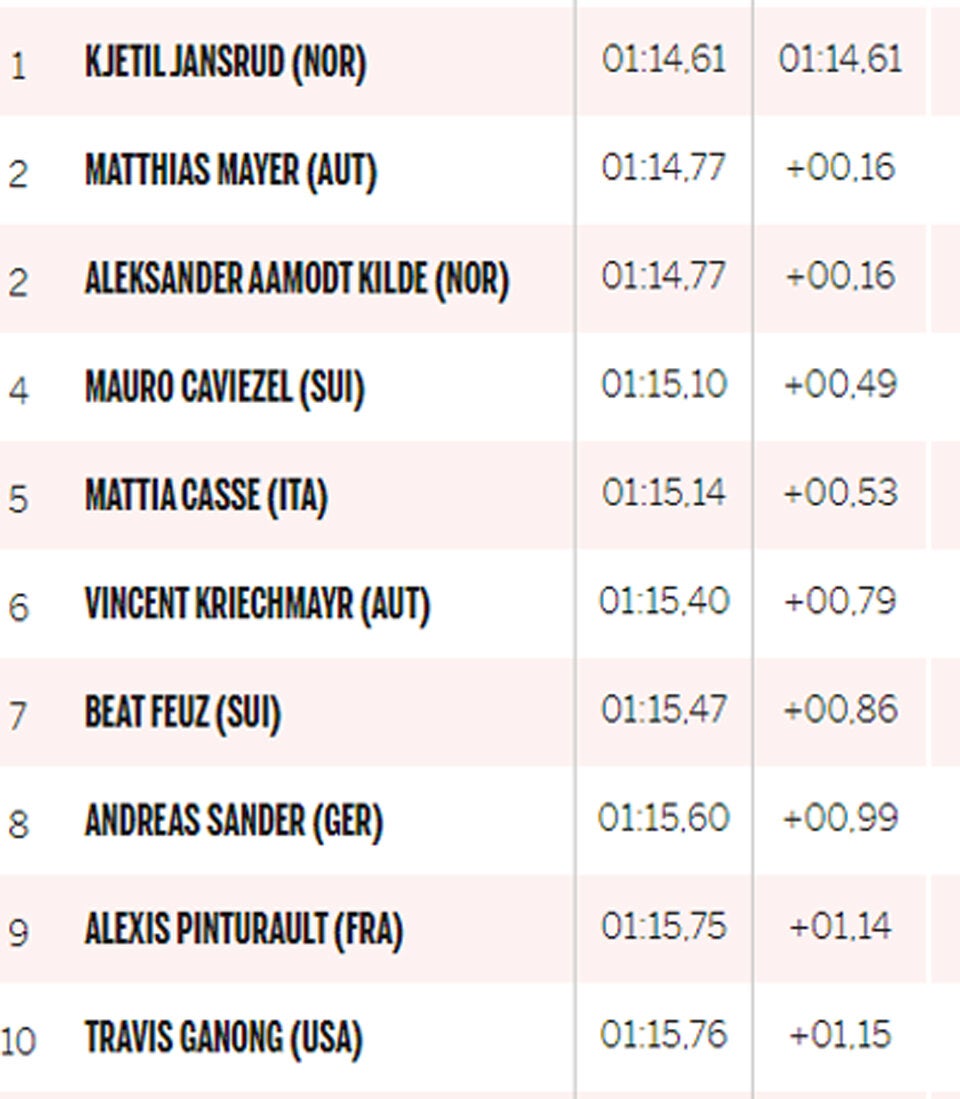Select the +00,49 gap cell
This screenshot has width=960, height=1099.
click(x=840, y=385)
